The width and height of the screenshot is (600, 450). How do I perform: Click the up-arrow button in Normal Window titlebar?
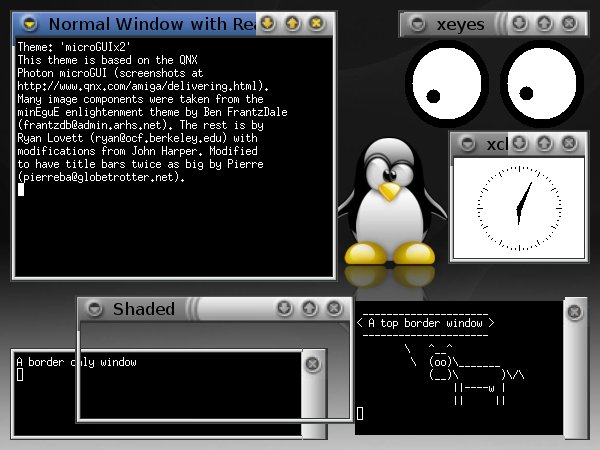pos(292,23)
